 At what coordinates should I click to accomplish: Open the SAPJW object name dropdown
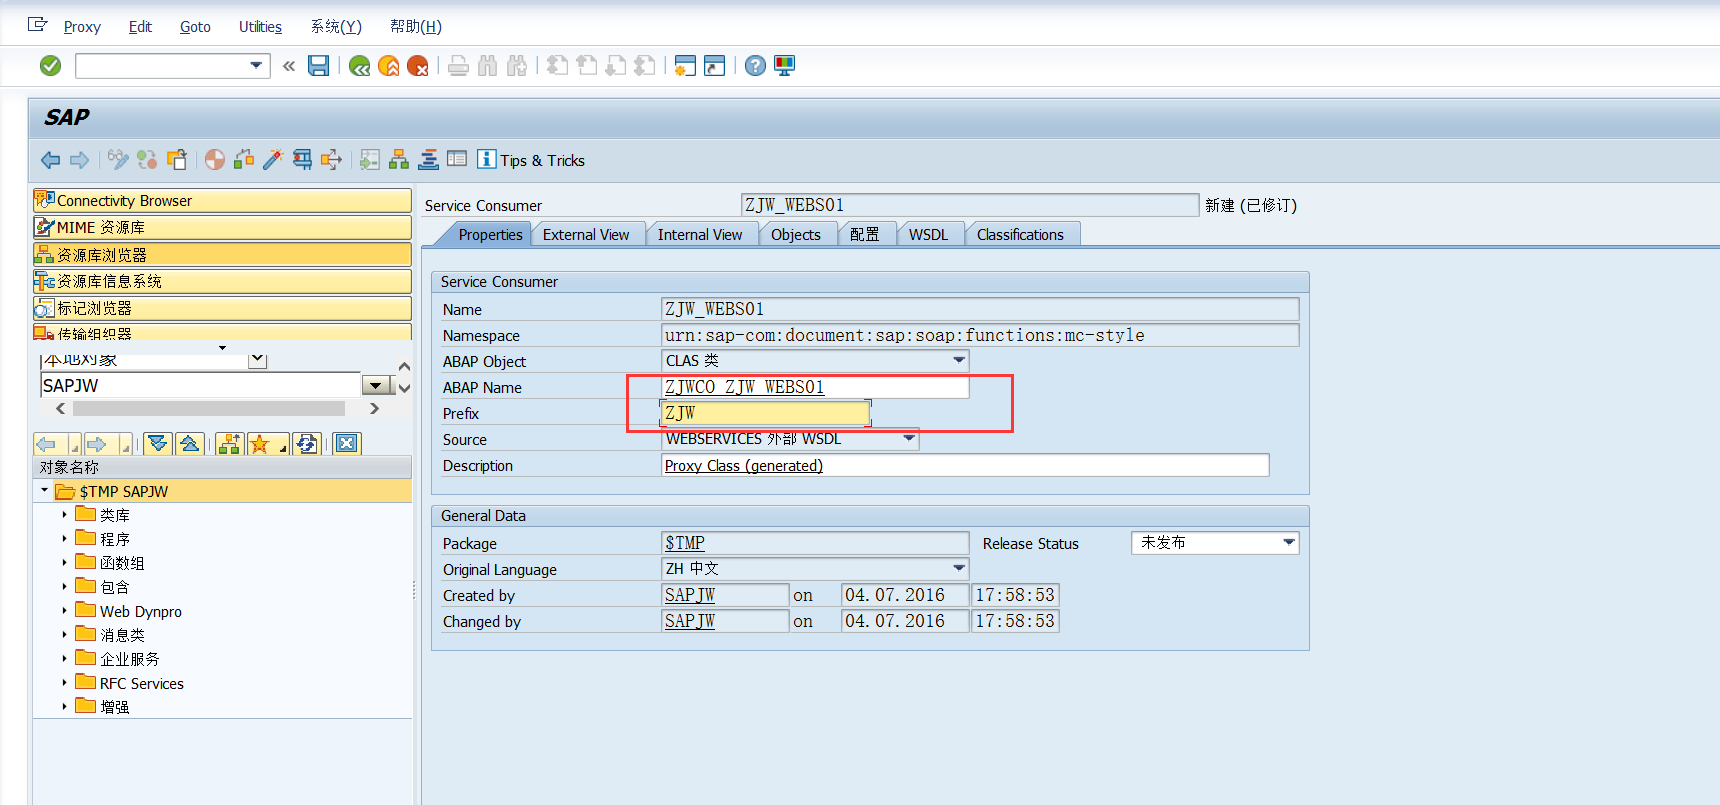[376, 386]
